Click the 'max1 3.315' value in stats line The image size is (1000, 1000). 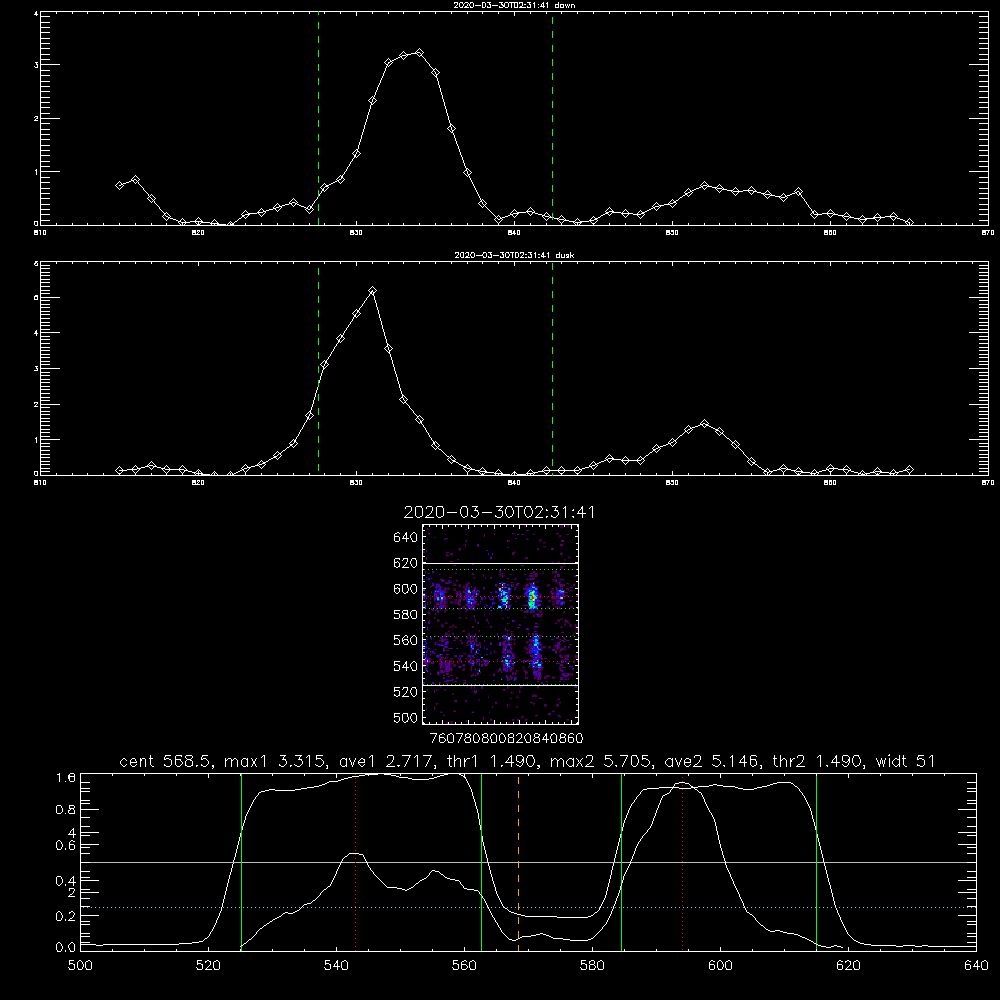277,761
